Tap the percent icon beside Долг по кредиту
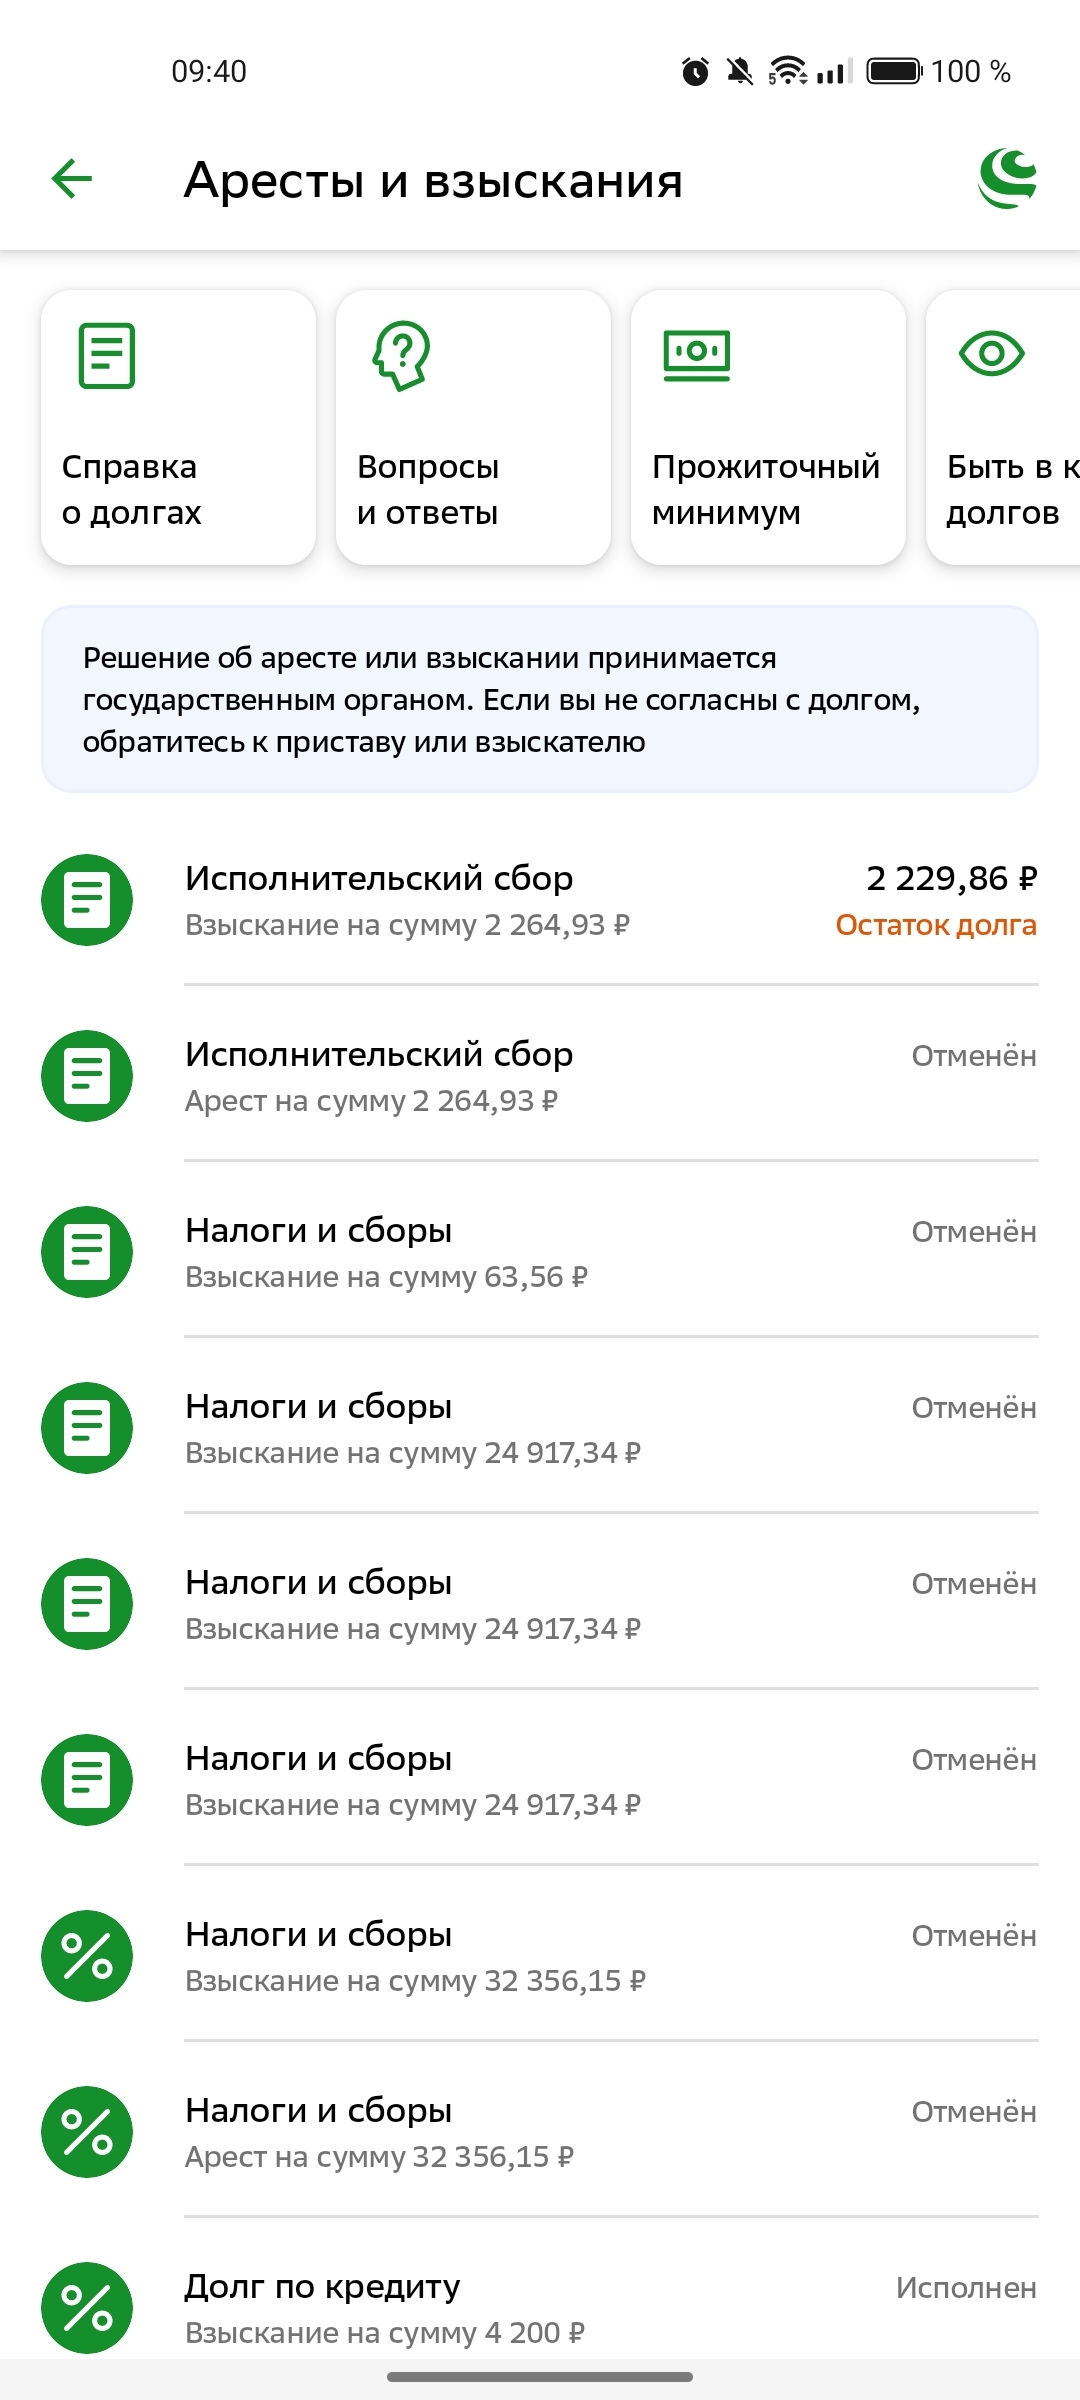This screenshot has width=1080, height=2400. (x=87, y=2307)
